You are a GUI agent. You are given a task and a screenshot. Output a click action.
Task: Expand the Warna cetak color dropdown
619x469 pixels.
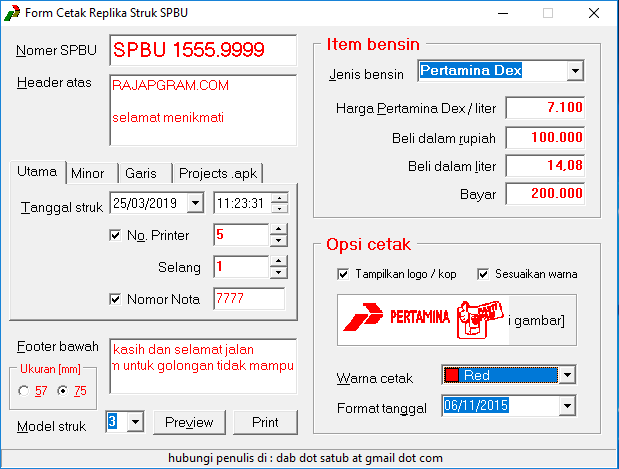(x=567, y=375)
